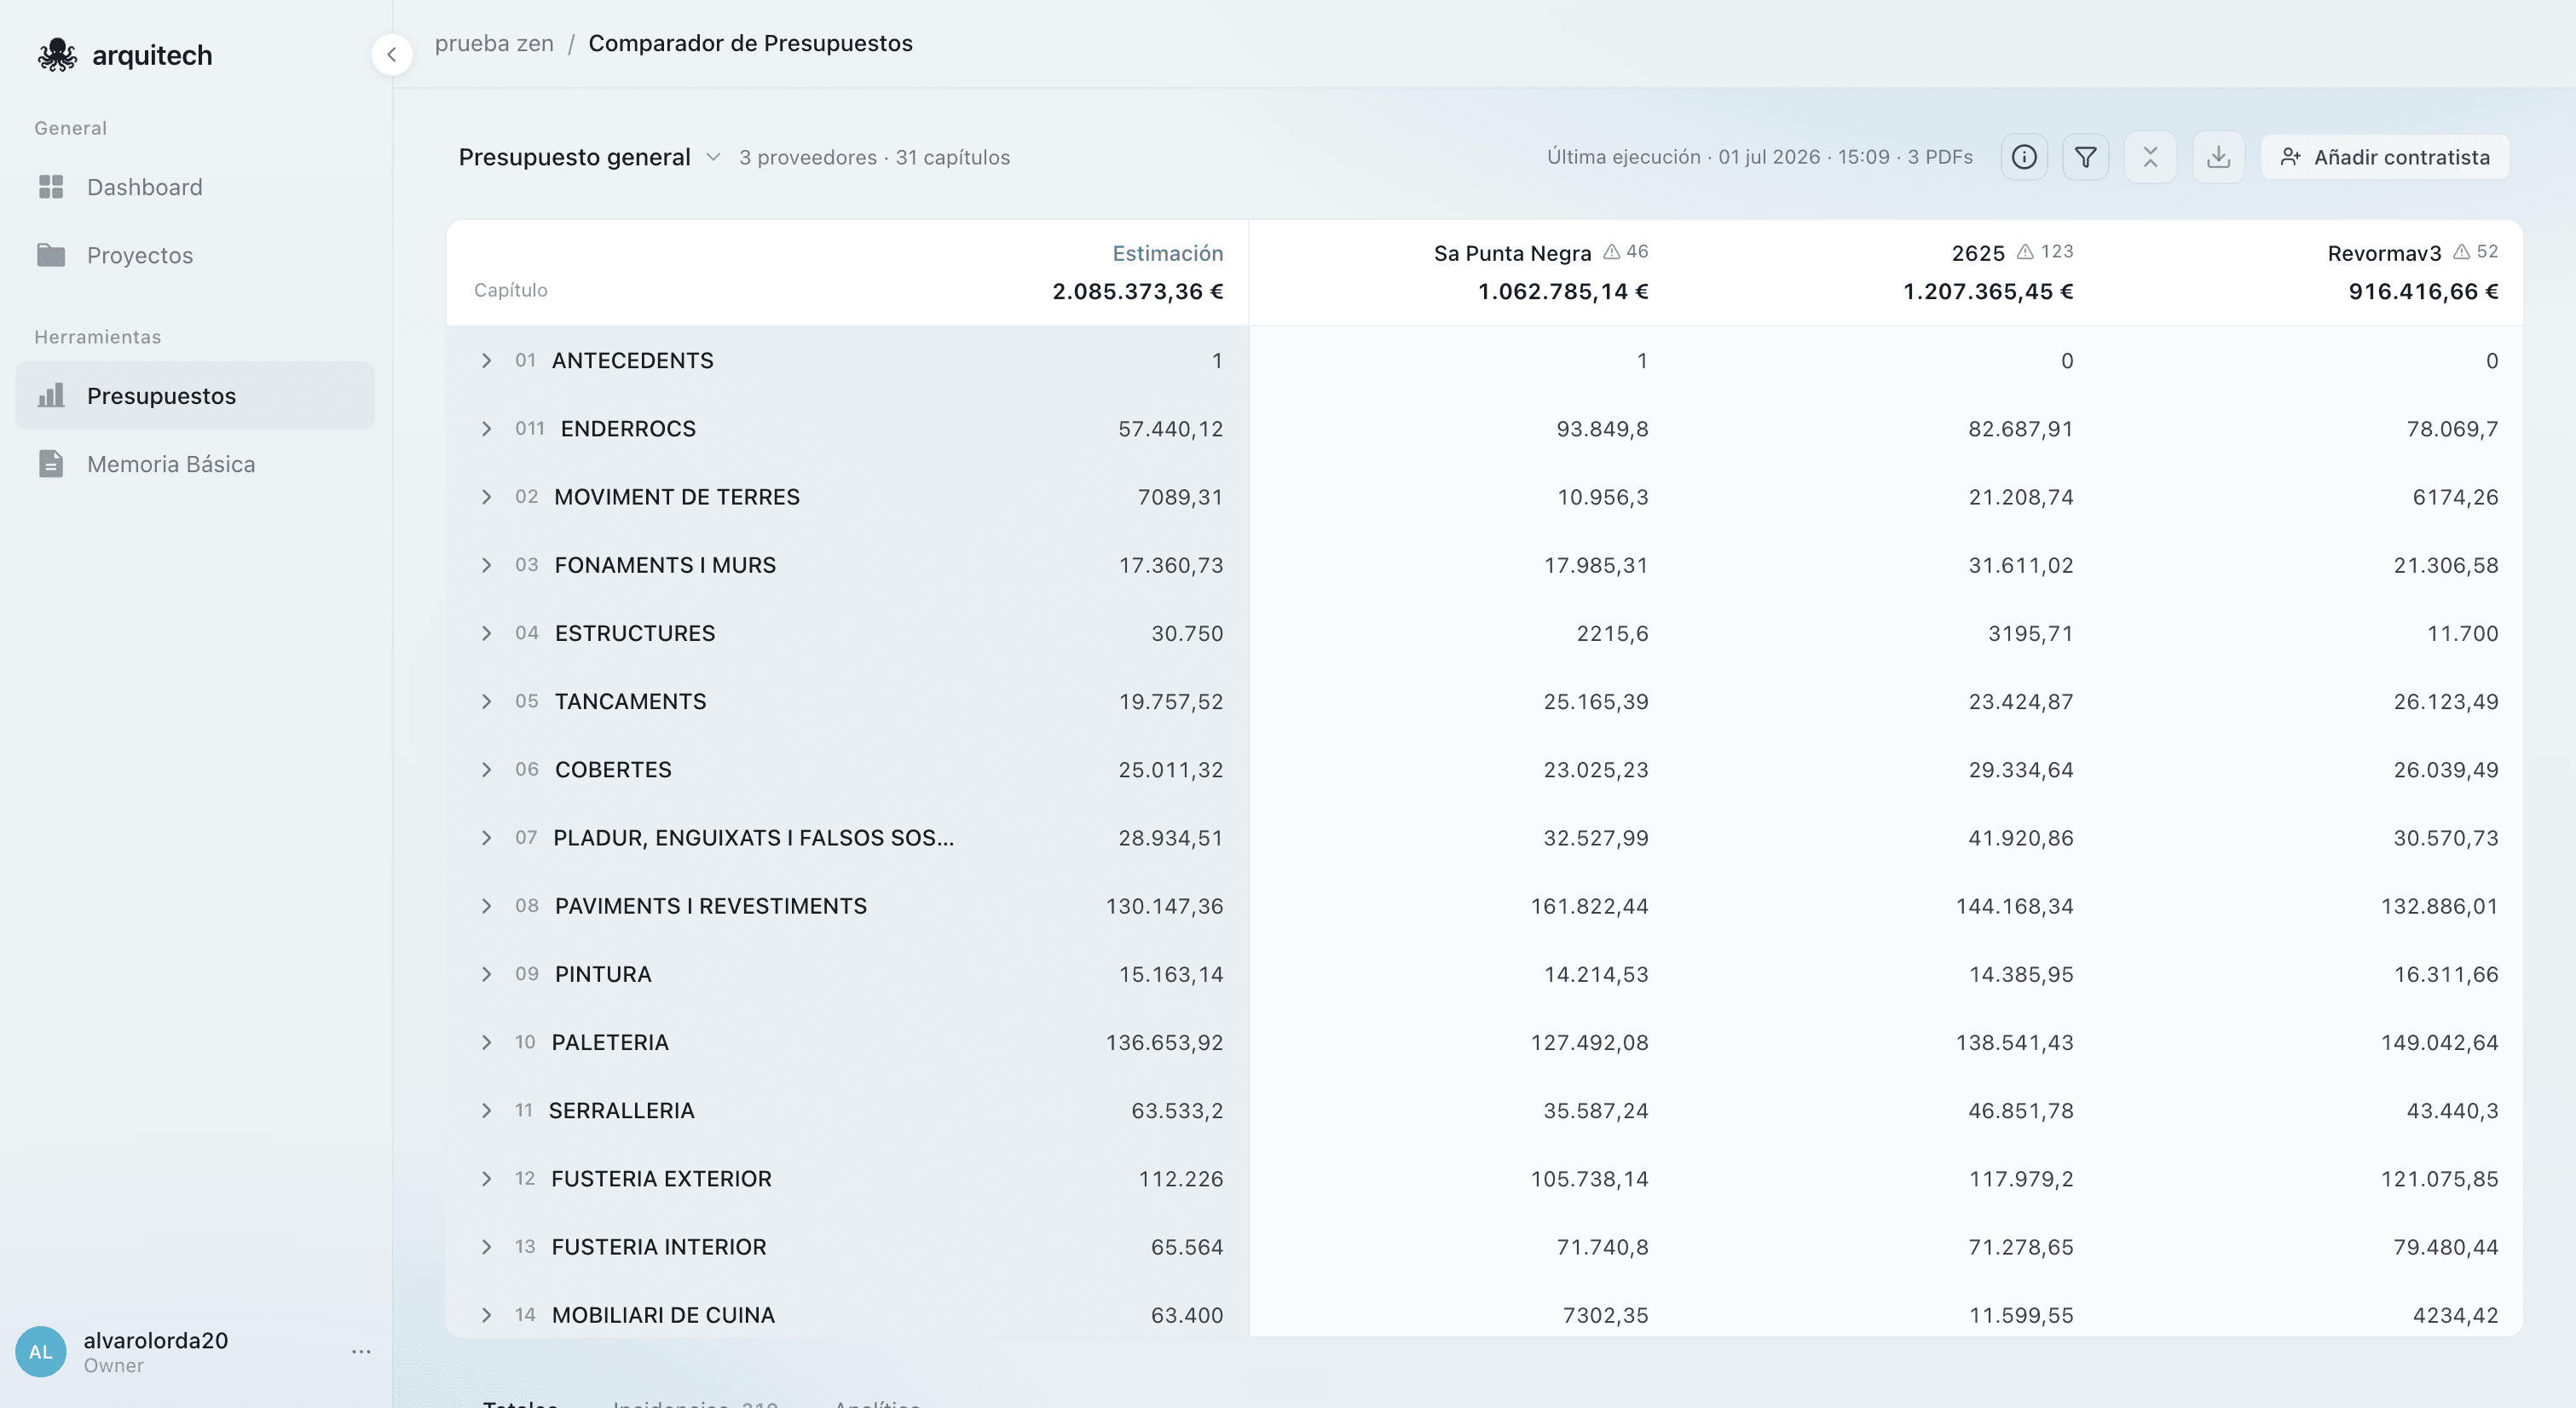Click the Comparador de Presupuestos breadcrumb

[750, 43]
